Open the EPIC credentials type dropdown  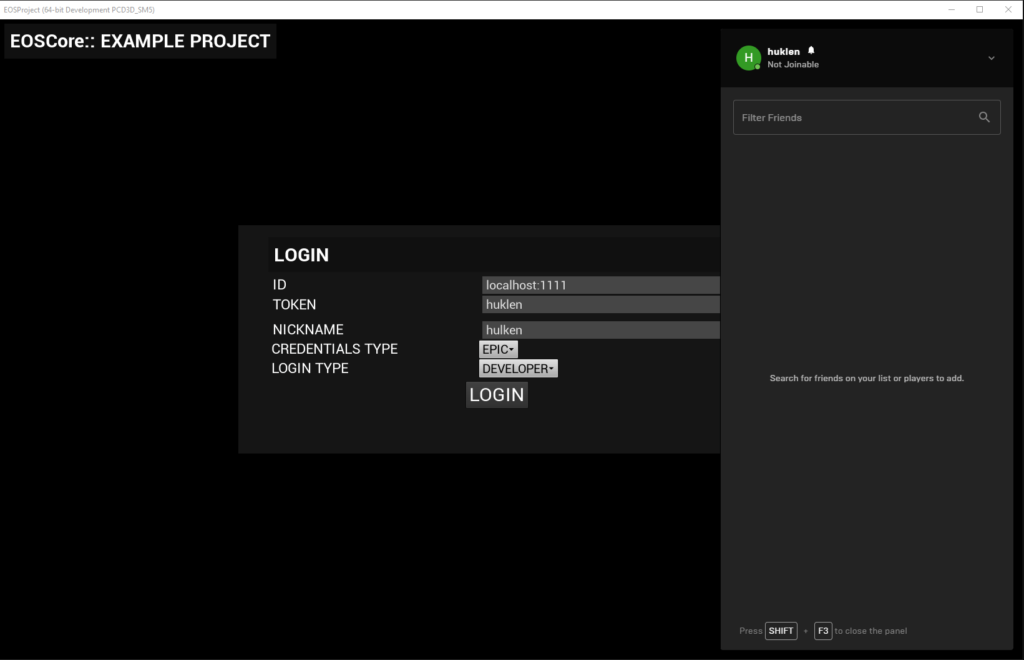tap(498, 349)
